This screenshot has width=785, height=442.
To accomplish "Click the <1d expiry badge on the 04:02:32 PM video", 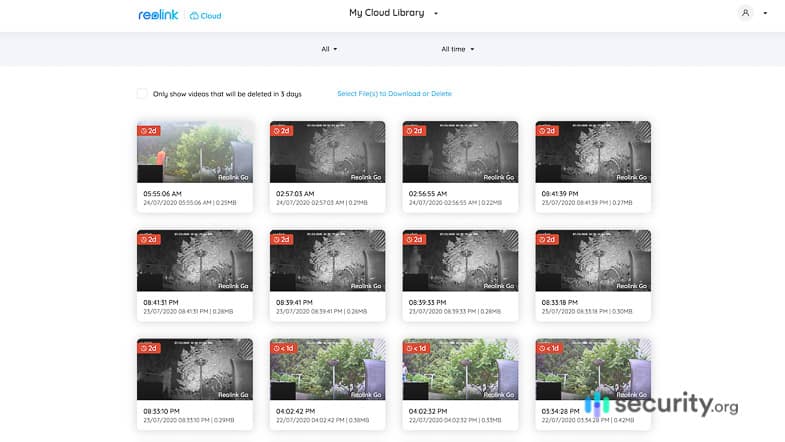I will point(416,348).
